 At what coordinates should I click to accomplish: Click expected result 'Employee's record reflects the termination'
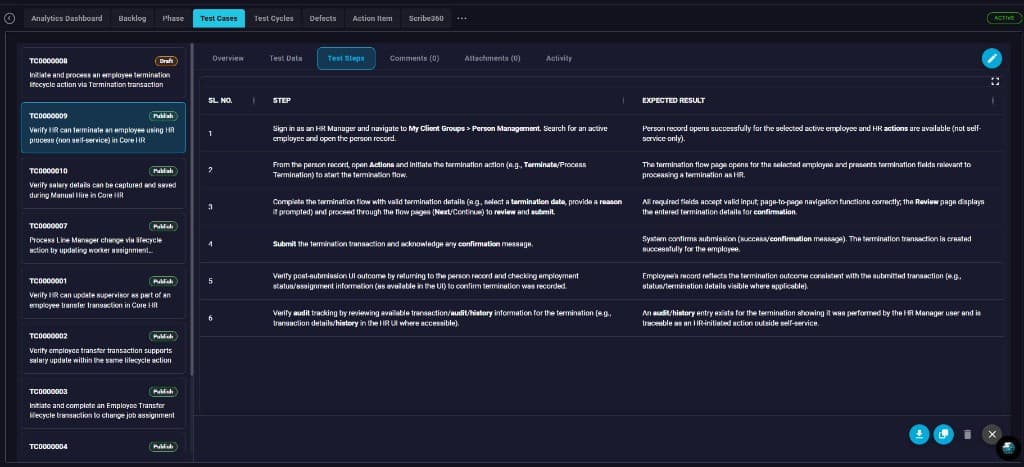[x=801, y=281]
